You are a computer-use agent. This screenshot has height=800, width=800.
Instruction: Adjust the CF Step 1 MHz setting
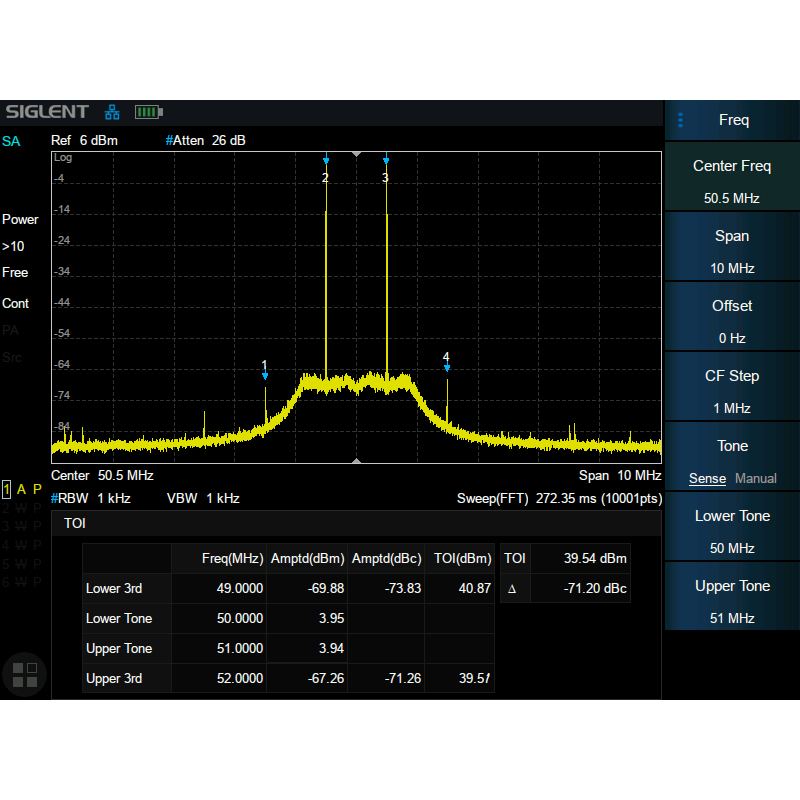(x=732, y=391)
